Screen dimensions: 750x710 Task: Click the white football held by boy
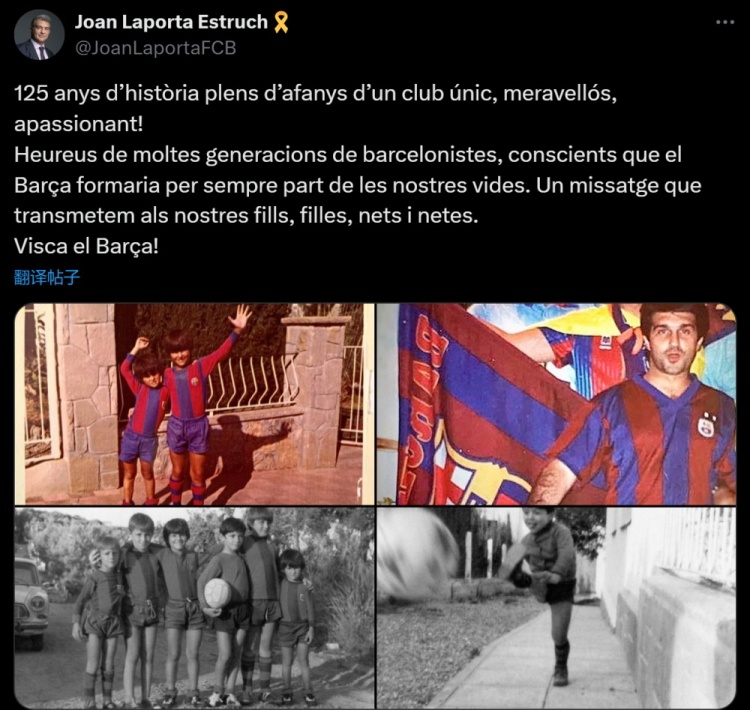[x=218, y=593]
